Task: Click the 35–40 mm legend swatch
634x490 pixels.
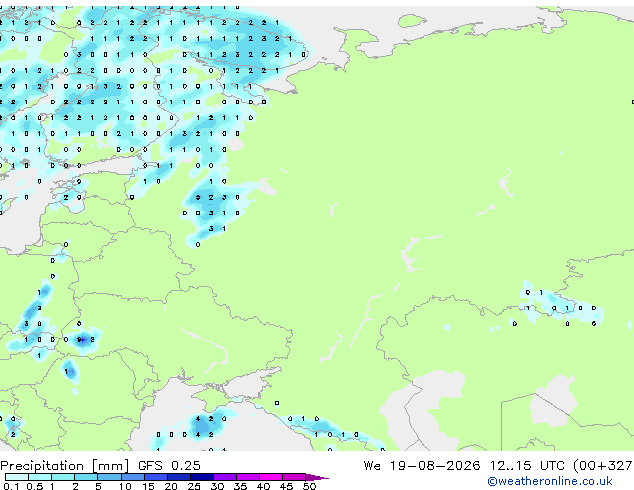Action: click(247, 477)
